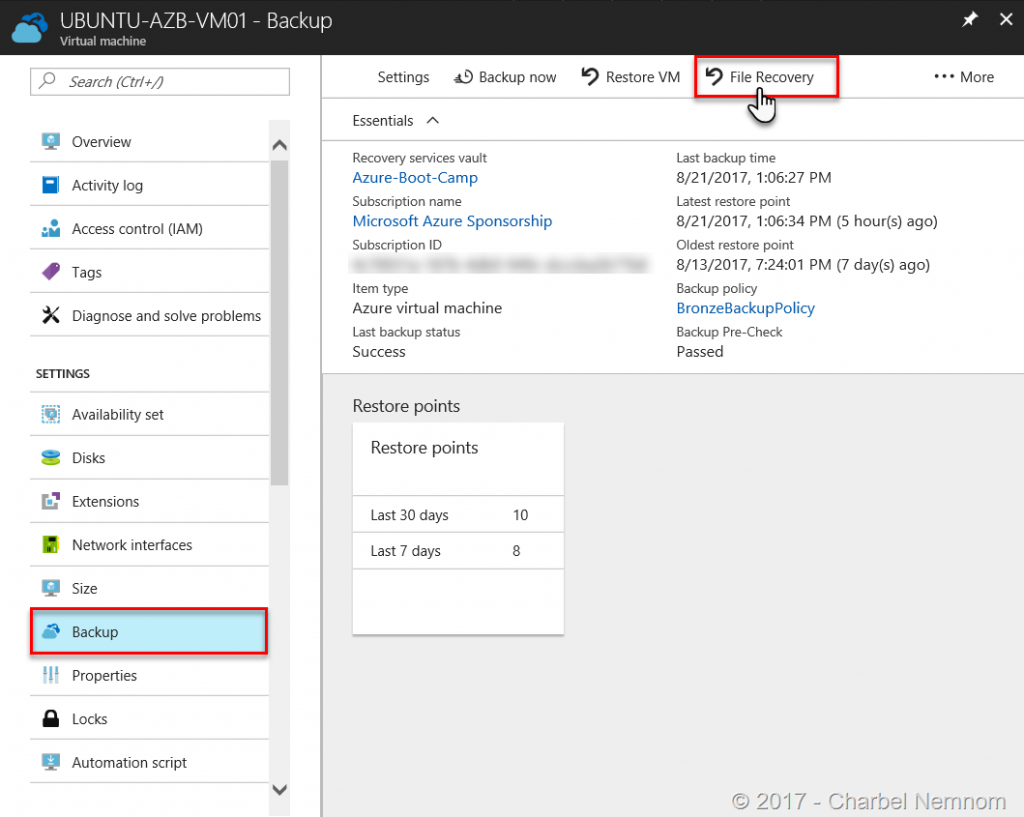Screen dimensions: 1024x817
Task: Click the Backup now clock icon
Action: (x=463, y=77)
